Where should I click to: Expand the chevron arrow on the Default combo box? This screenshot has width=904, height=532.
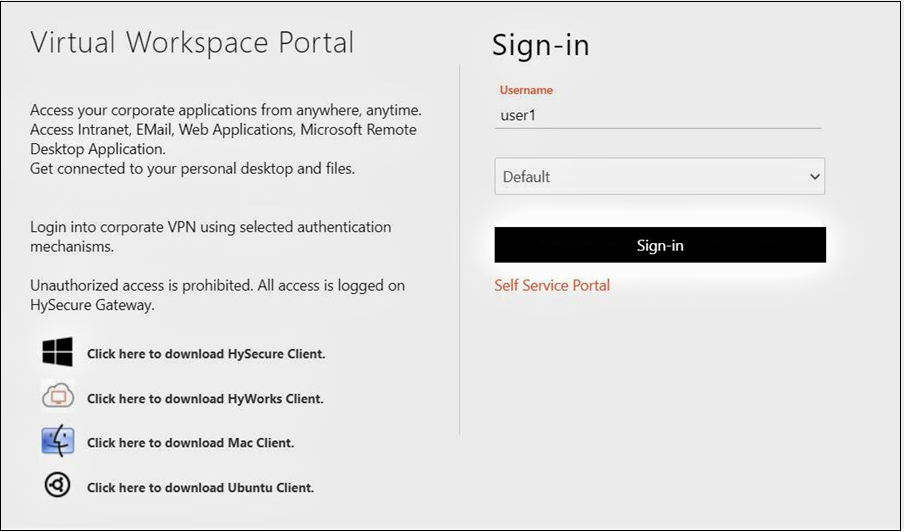815,176
